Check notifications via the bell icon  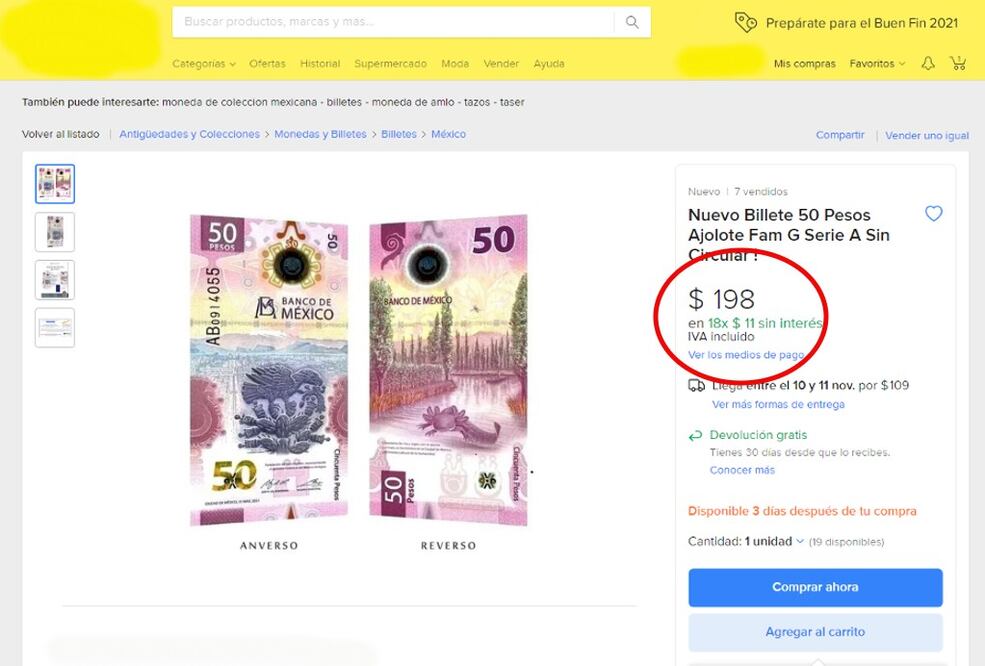pyautogui.click(x=927, y=62)
